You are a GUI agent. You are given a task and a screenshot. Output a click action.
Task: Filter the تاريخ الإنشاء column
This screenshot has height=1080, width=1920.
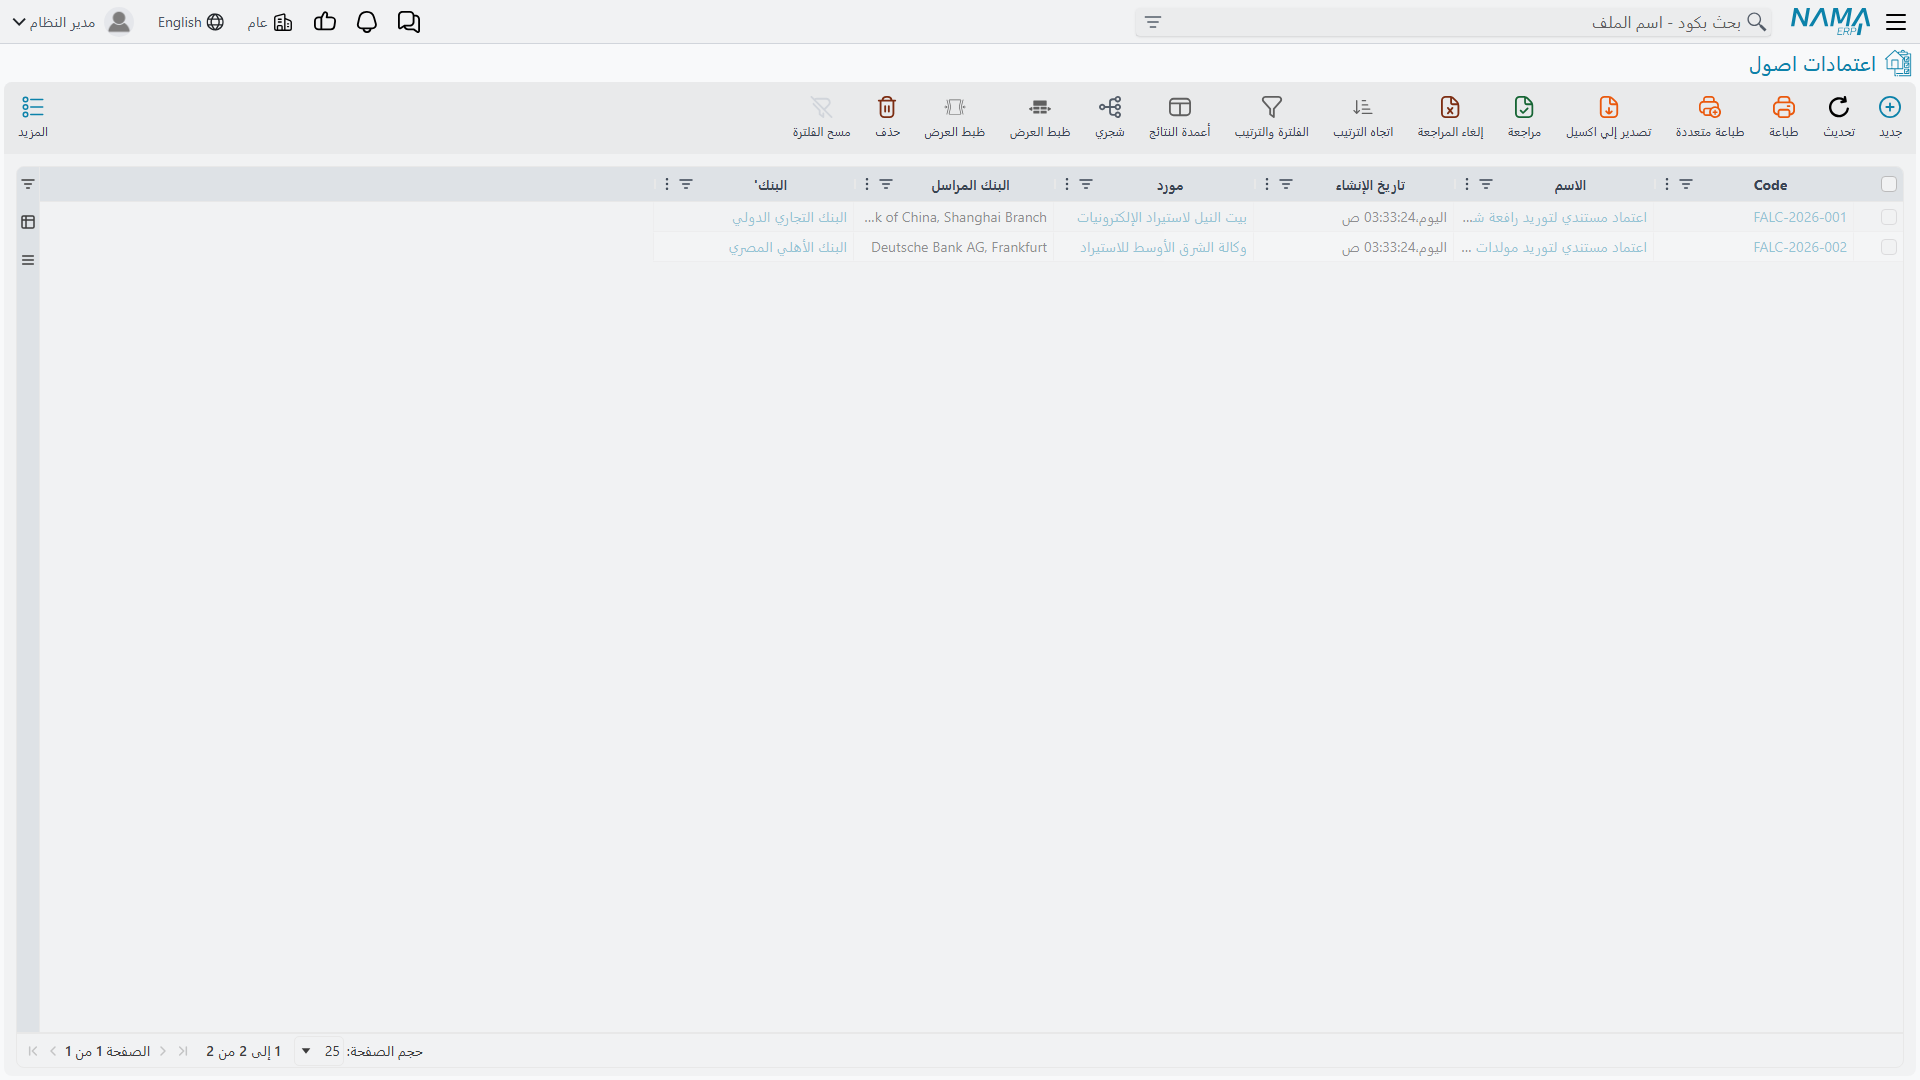click(x=1286, y=184)
